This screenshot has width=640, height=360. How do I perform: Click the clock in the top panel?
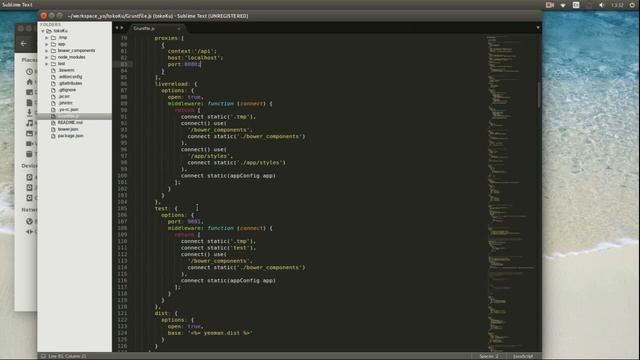tap(617, 5)
